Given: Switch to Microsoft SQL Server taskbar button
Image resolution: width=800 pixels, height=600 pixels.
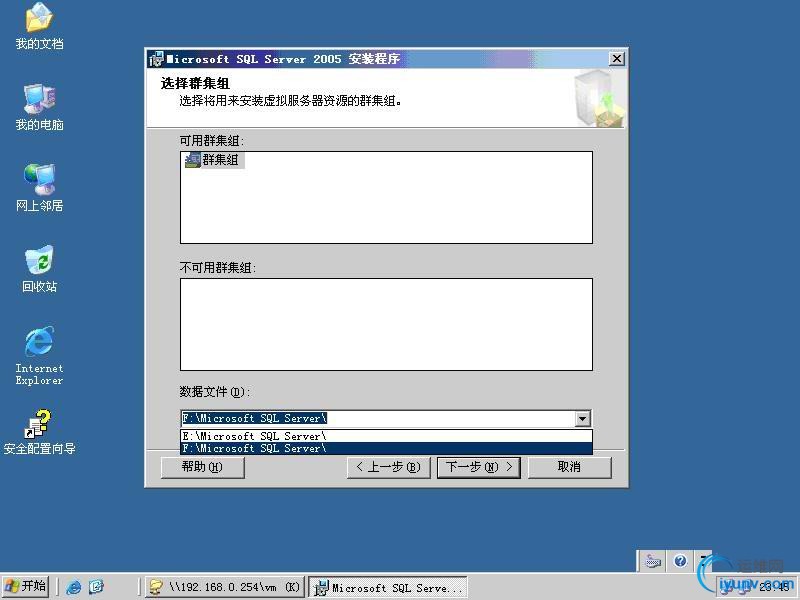Looking at the screenshot, I should click(388, 587).
